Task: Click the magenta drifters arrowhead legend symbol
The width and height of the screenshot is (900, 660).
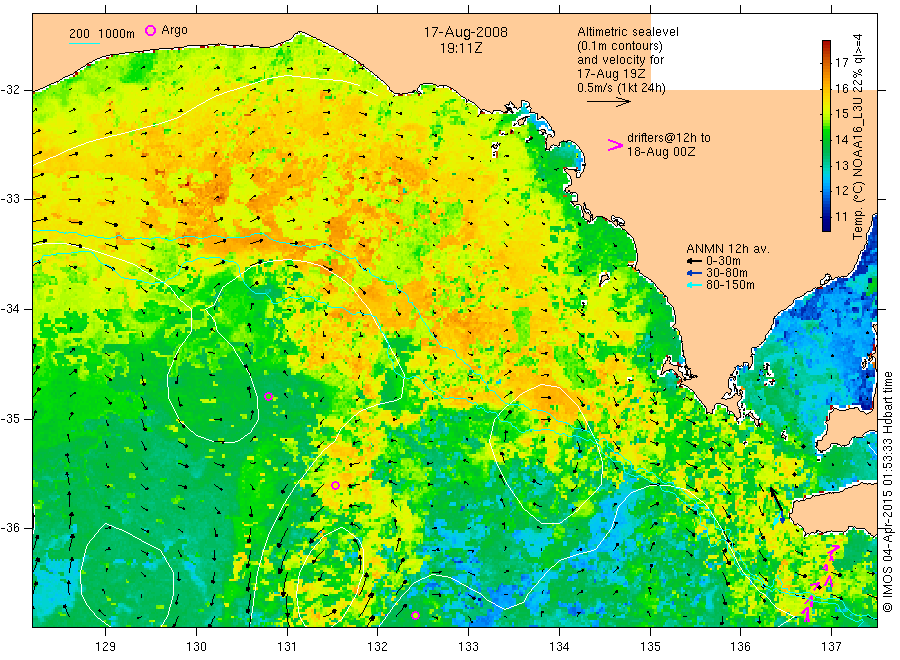Action: click(x=615, y=145)
